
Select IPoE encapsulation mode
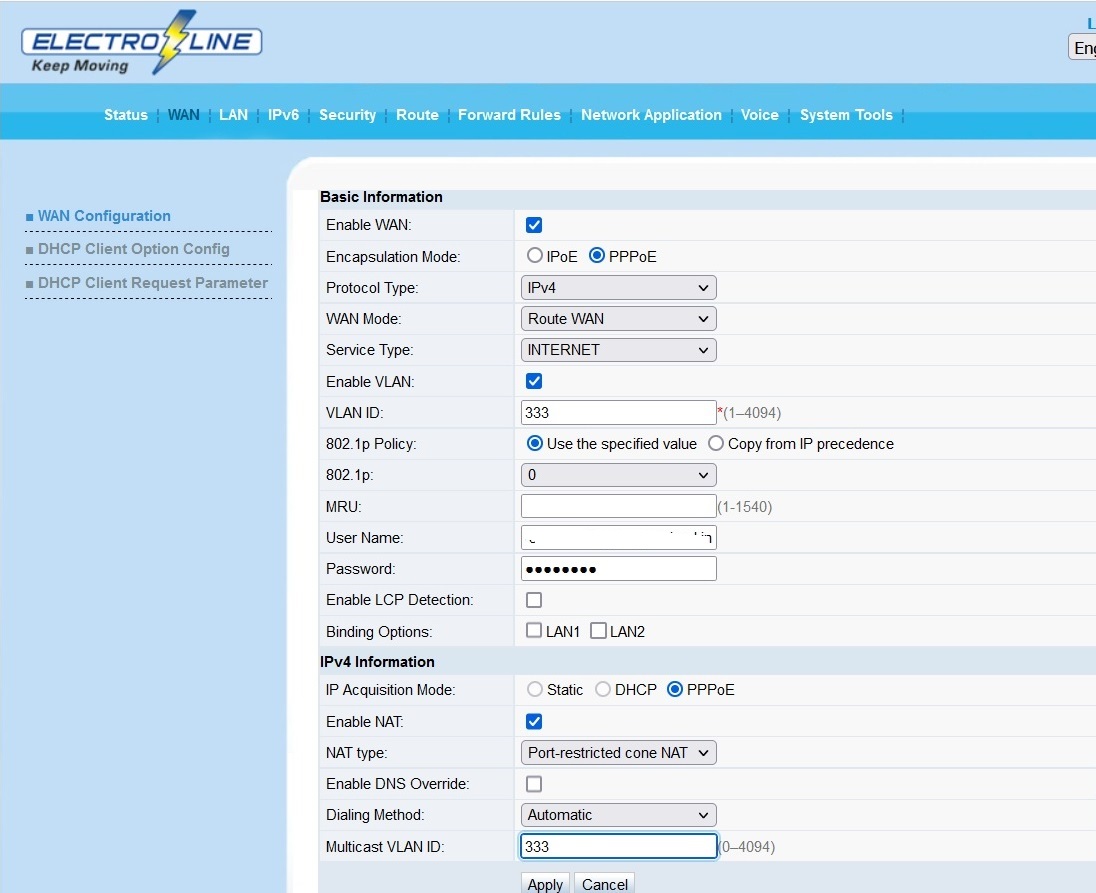pos(535,256)
